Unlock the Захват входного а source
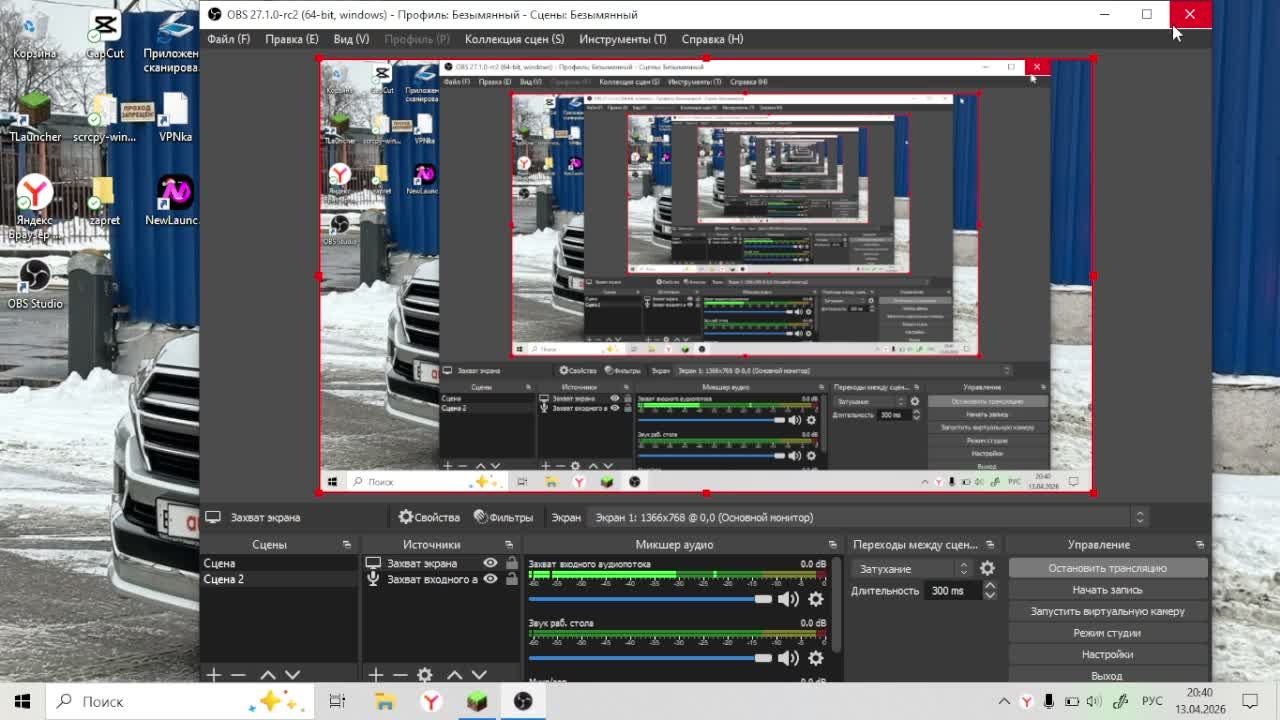 pyautogui.click(x=512, y=579)
